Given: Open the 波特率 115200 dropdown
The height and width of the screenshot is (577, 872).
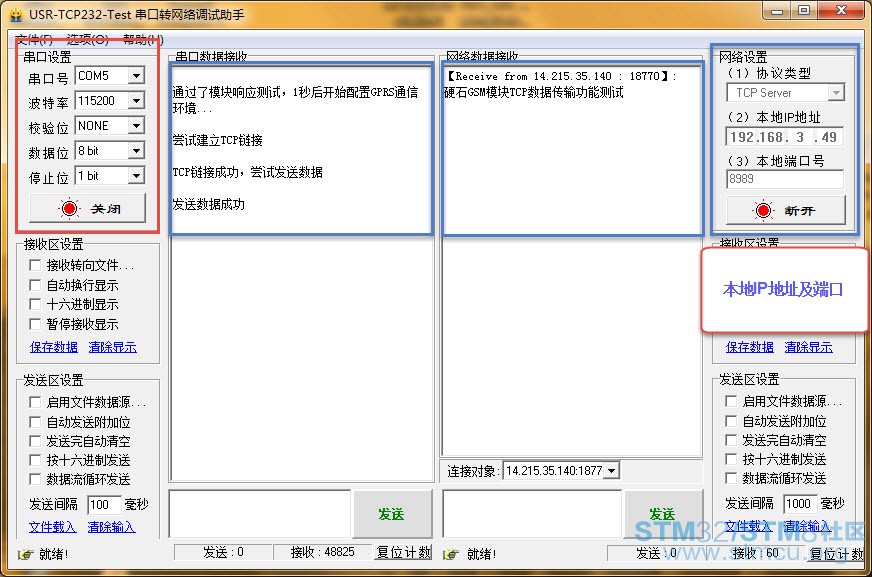Looking at the screenshot, I should point(136,101).
